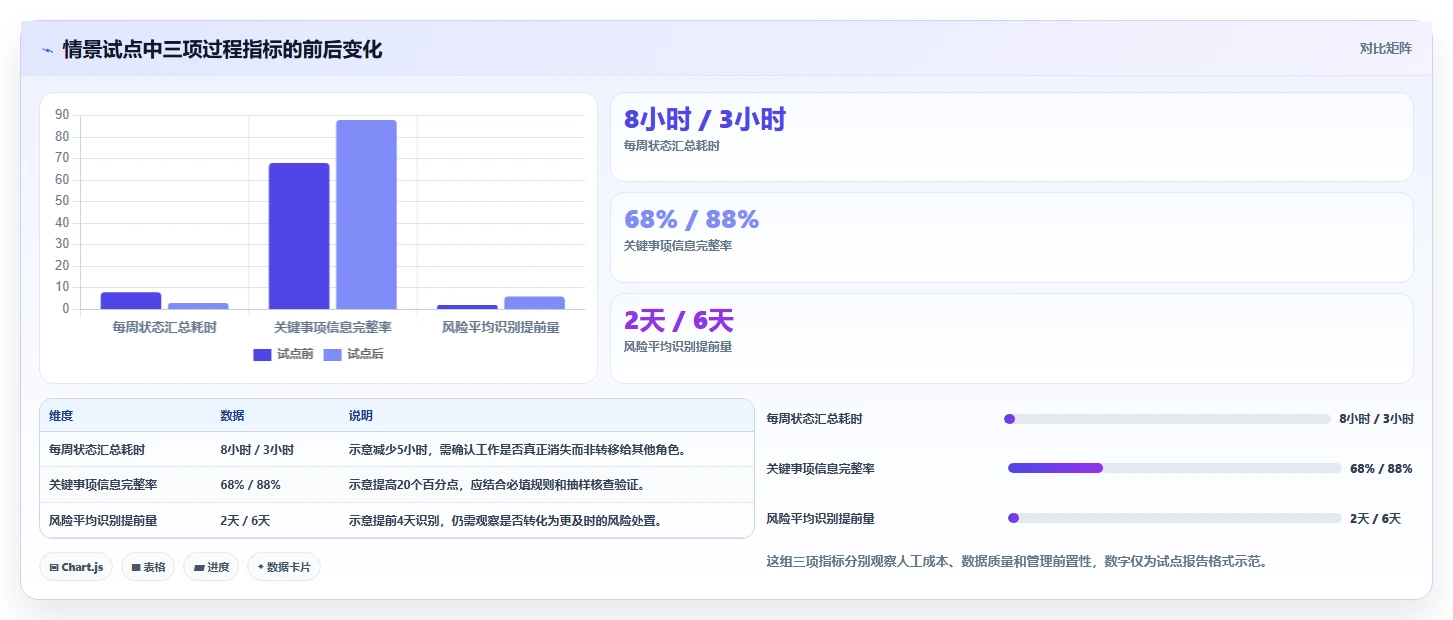Click the 对比矩阵 label in header
The width and height of the screenshot is (1453, 620).
pos(1385,48)
